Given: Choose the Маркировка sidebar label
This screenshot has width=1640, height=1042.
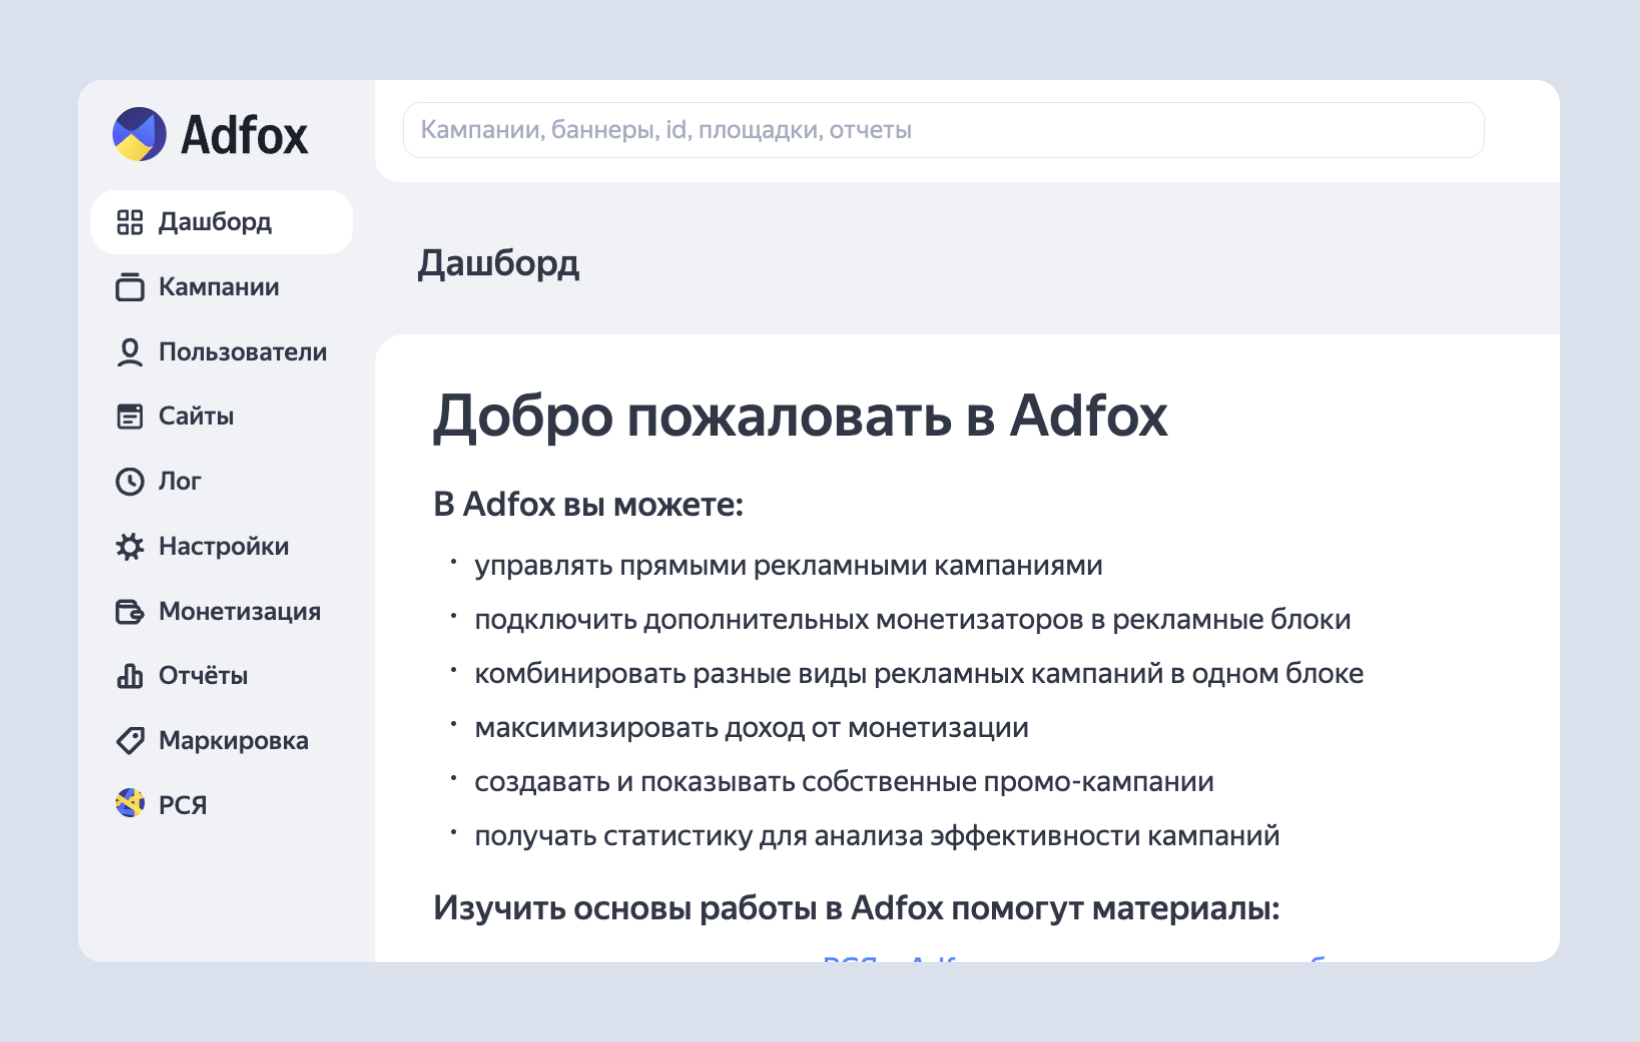Looking at the screenshot, I should click(x=234, y=741).
